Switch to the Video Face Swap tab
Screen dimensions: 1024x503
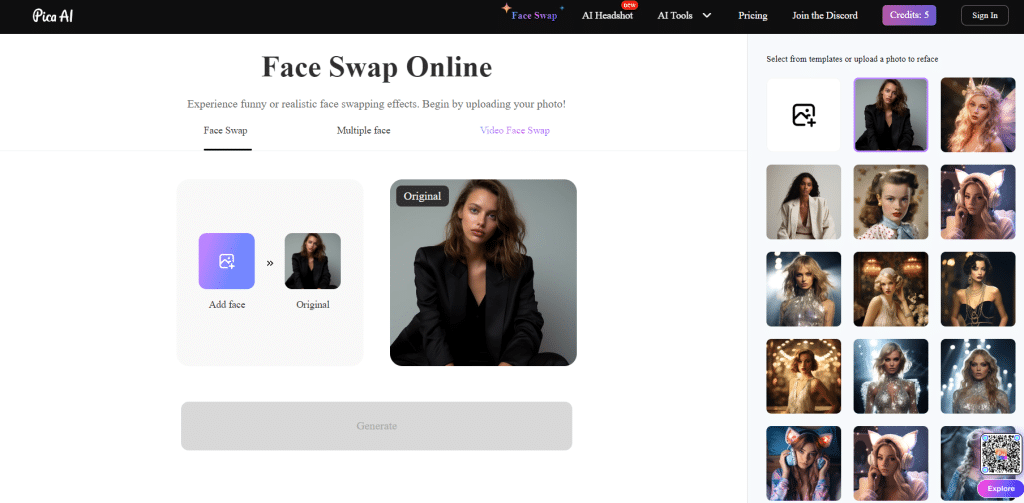(x=514, y=131)
